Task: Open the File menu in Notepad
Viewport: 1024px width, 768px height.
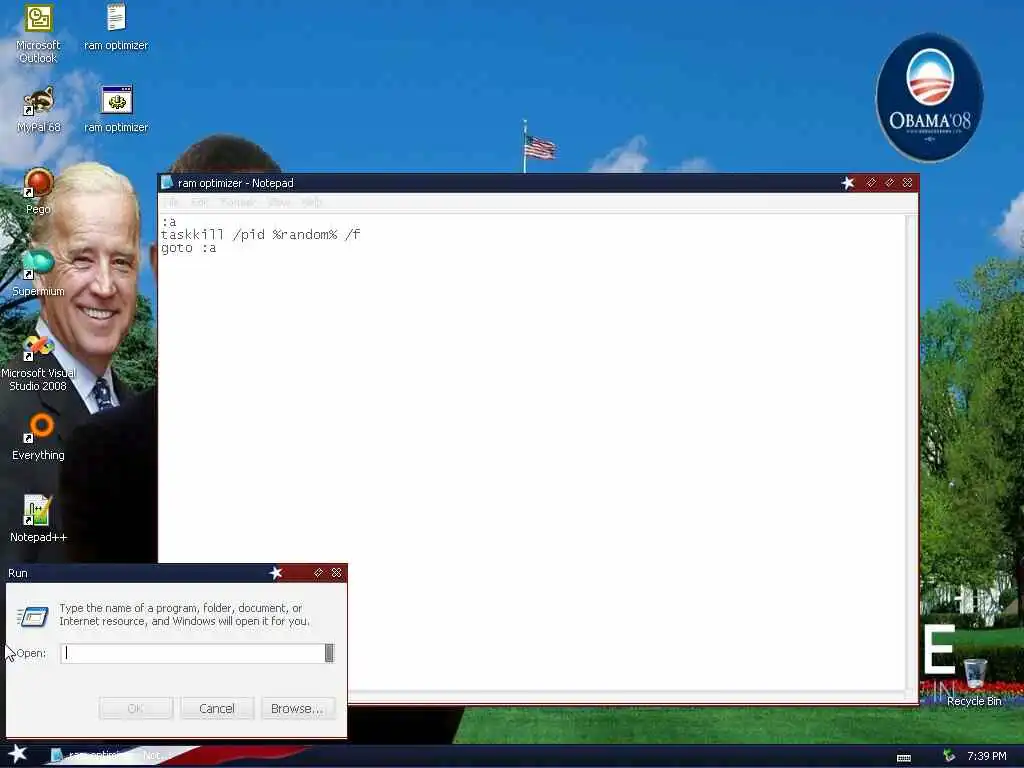Action: pos(172,202)
